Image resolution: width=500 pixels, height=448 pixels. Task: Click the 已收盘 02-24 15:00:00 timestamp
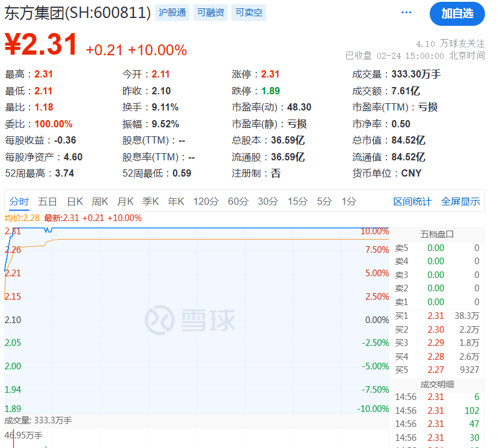coord(415,56)
